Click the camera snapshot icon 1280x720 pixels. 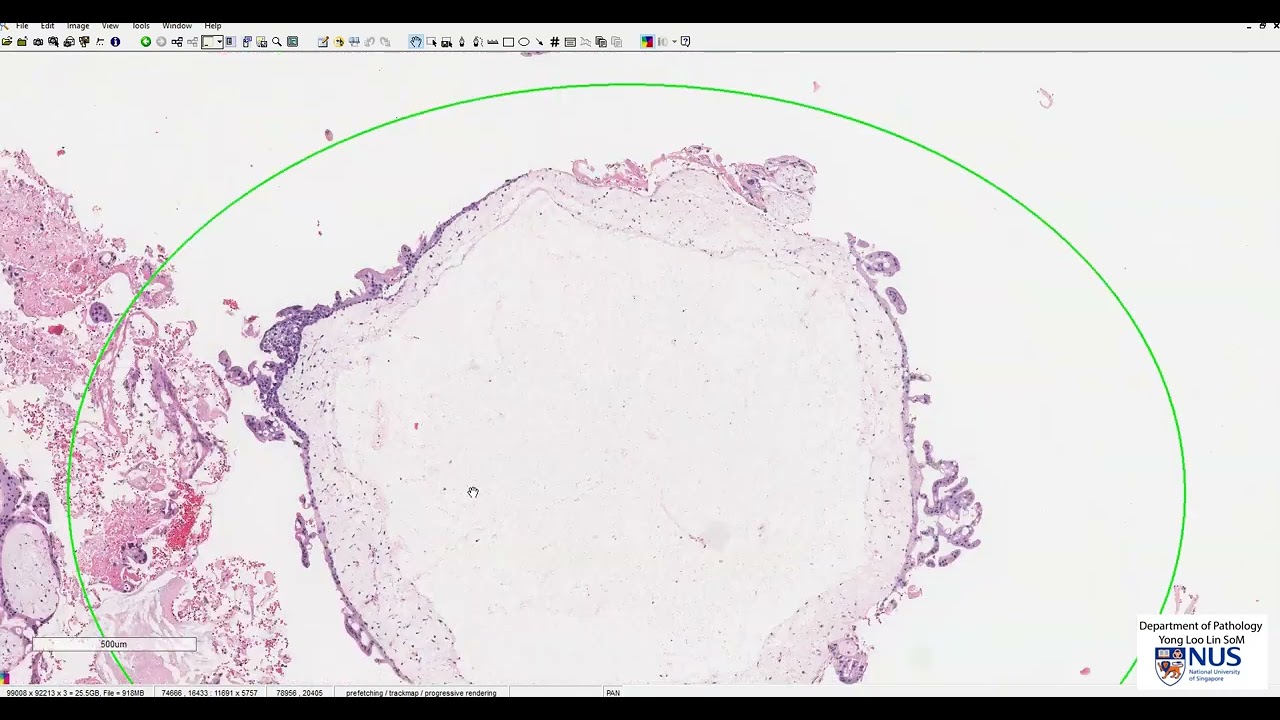[x=38, y=42]
